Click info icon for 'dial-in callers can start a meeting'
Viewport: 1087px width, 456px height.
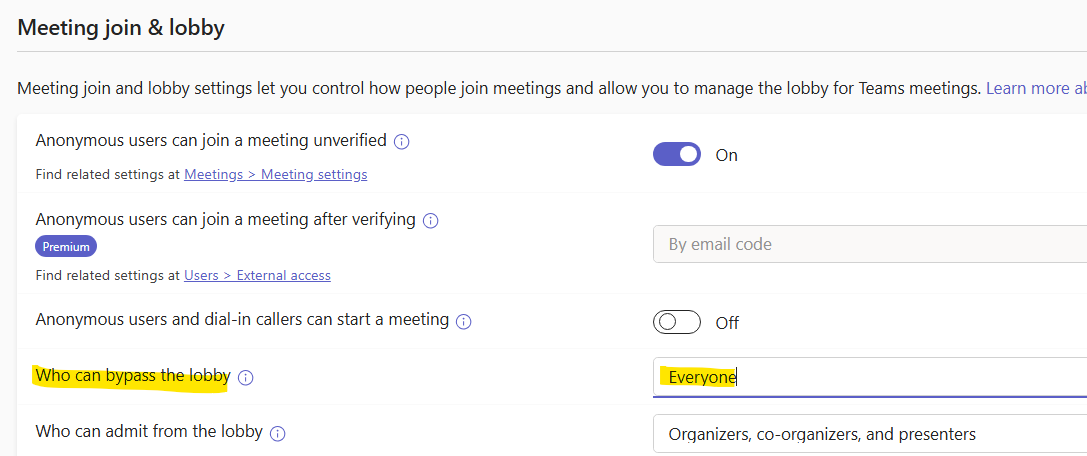click(463, 321)
